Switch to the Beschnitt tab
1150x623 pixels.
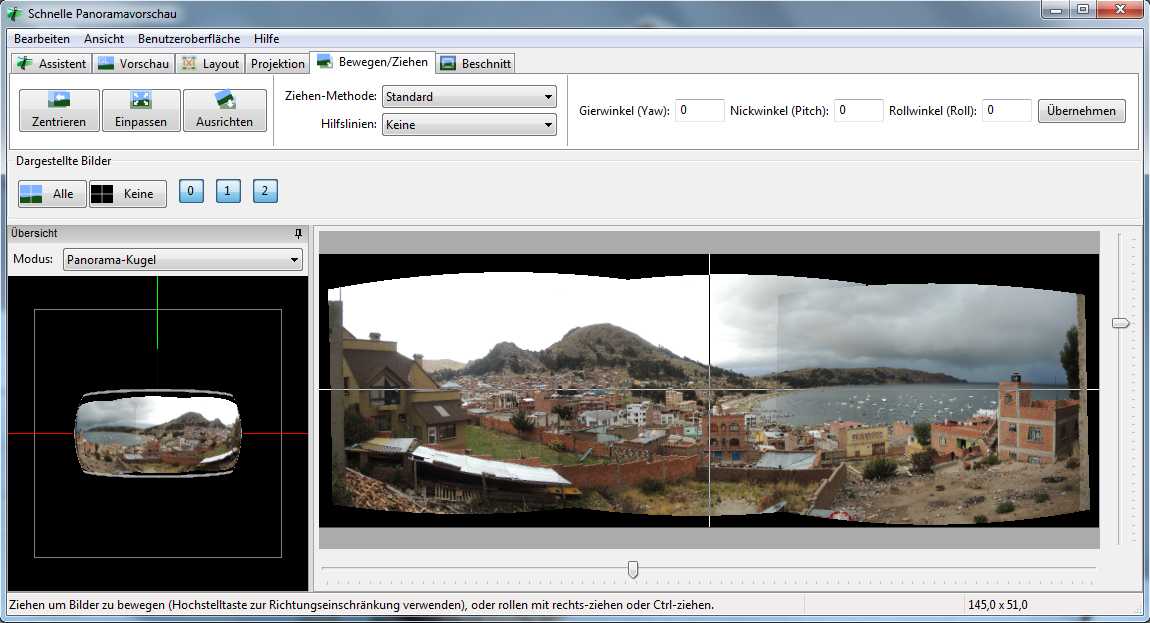pos(475,64)
